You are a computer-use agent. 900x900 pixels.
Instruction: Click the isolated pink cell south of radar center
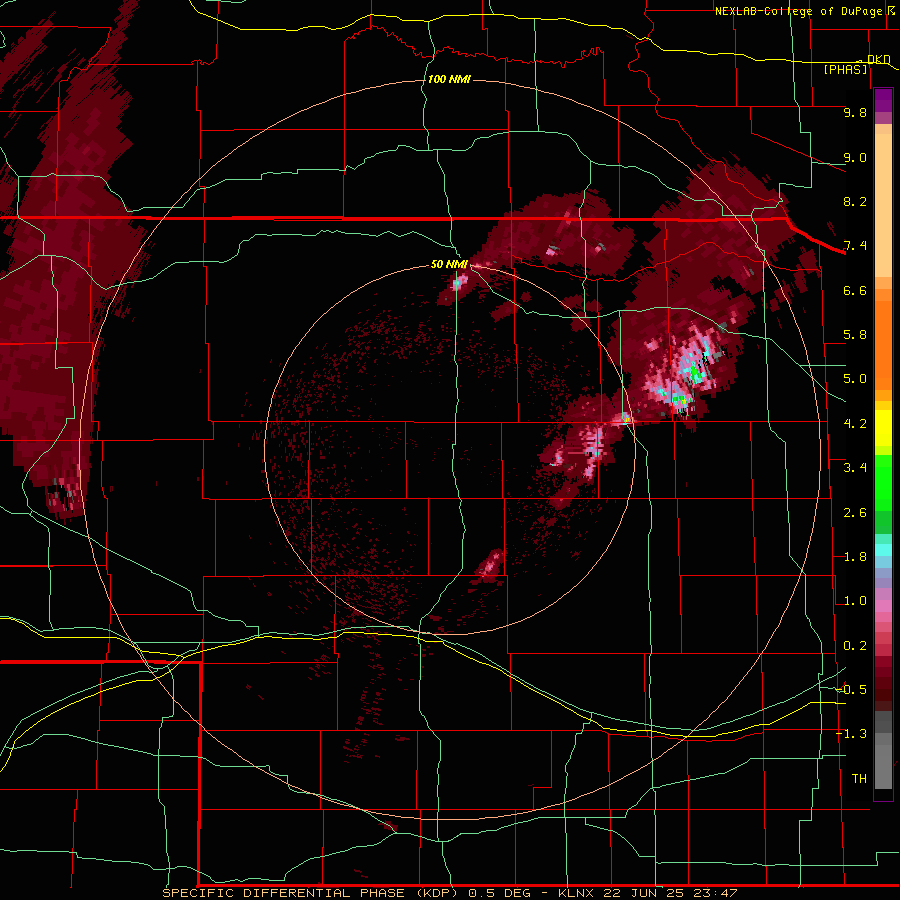point(491,564)
